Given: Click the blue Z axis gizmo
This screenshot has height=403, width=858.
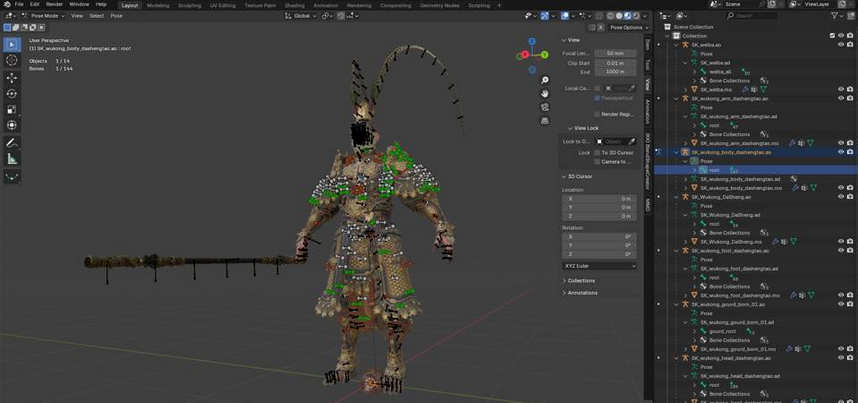Looking at the screenshot, I should click(x=532, y=41).
